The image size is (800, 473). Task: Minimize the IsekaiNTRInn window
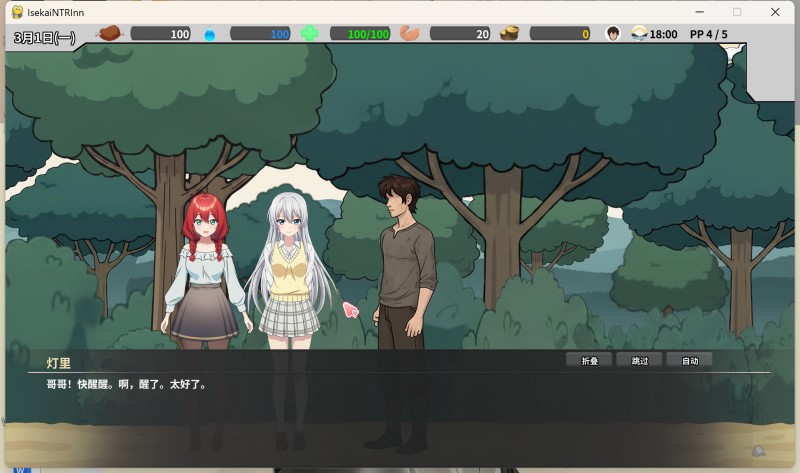[x=699, y=12]
